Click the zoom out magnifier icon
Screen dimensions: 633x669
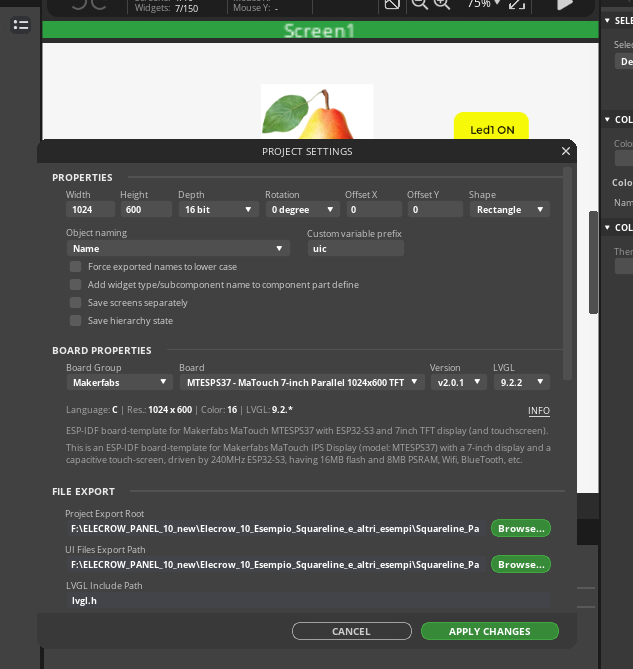419,4
